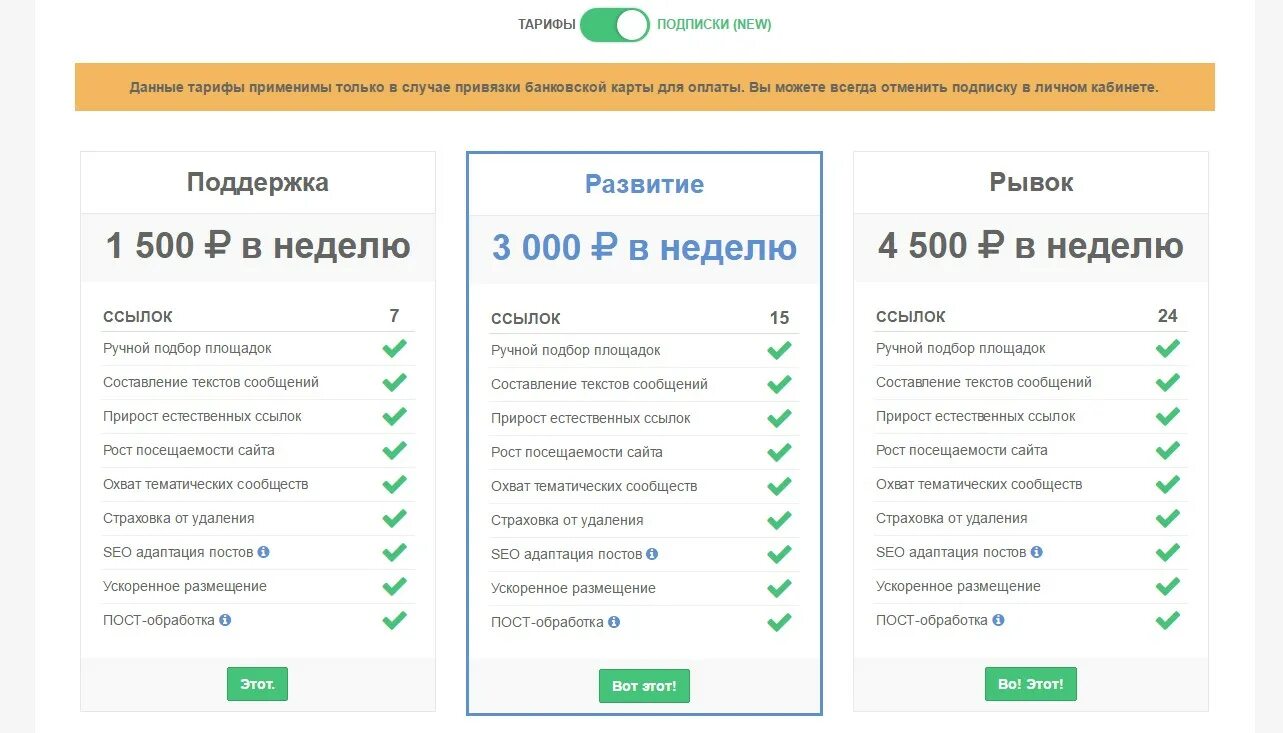Image resolution: width=1283 pixels, height=733 pixels.
Task: Click the Развитие plan title
Action: 644,184
